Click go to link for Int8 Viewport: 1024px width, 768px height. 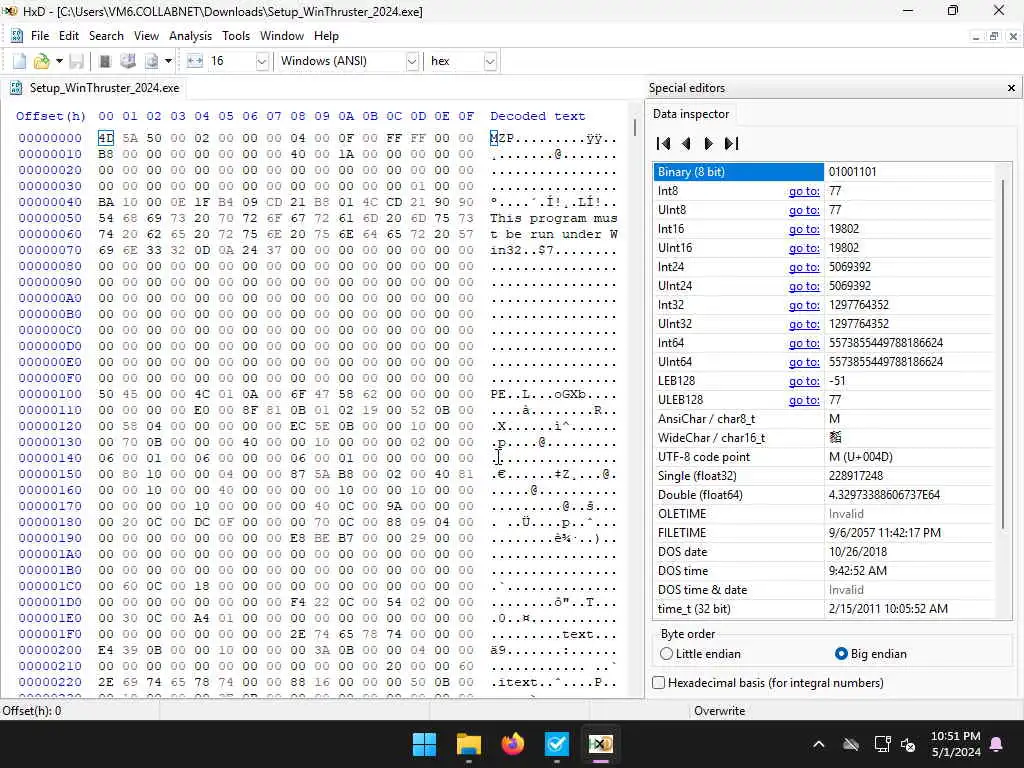tap(804, 191)
